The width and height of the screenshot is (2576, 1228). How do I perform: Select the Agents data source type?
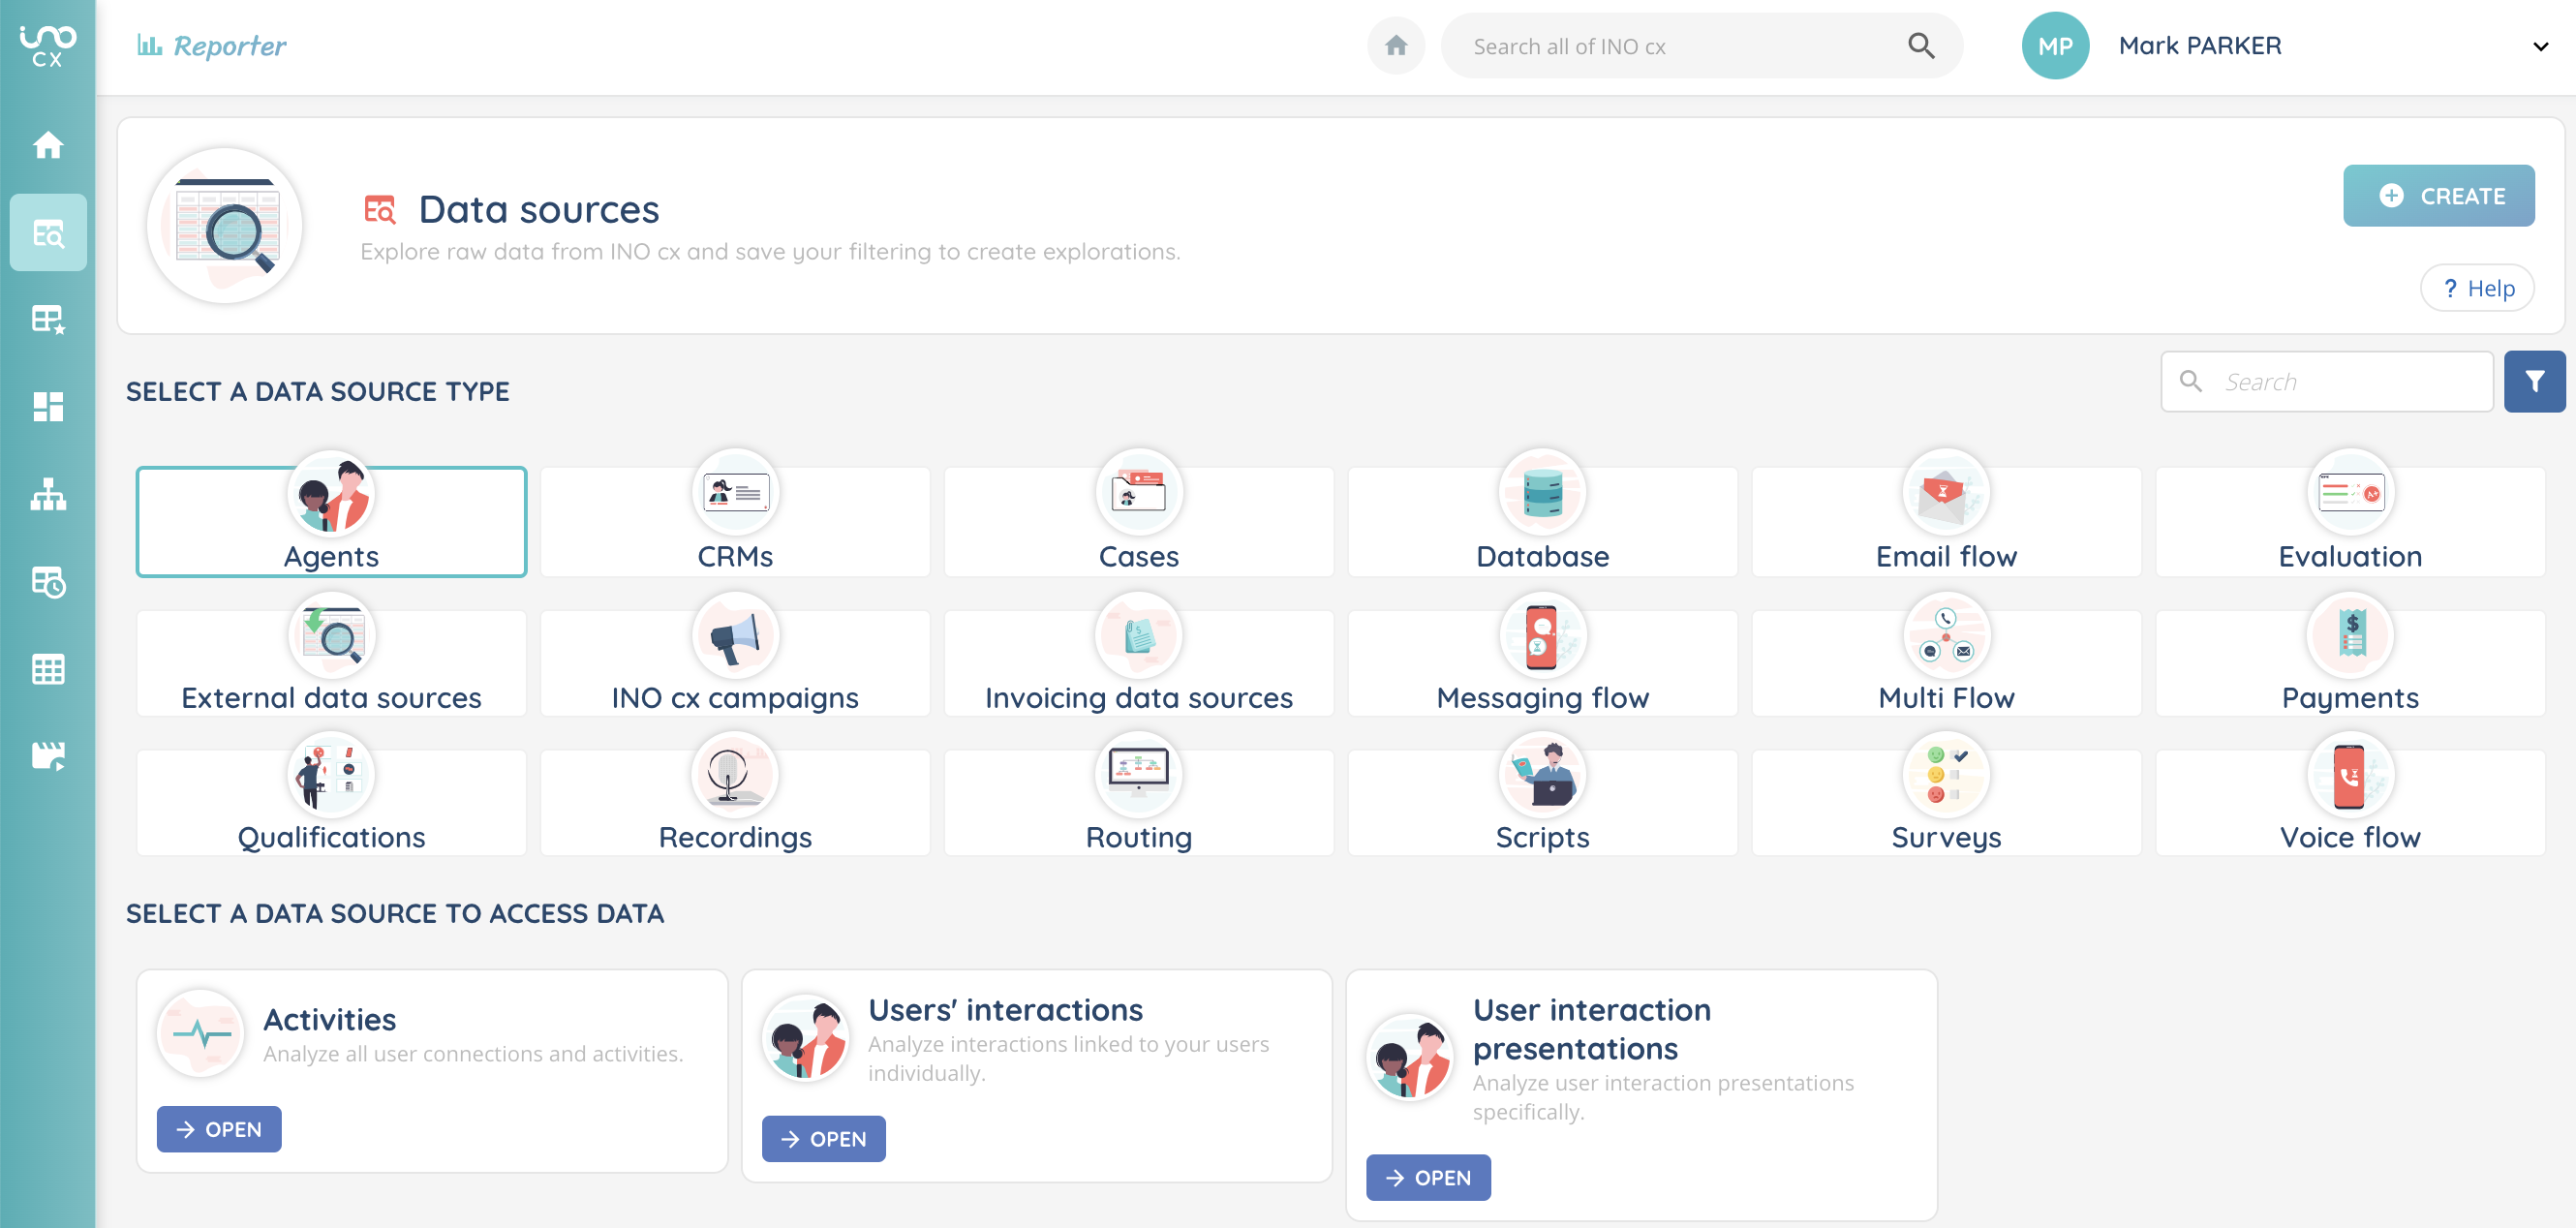[x=331, y=522]
